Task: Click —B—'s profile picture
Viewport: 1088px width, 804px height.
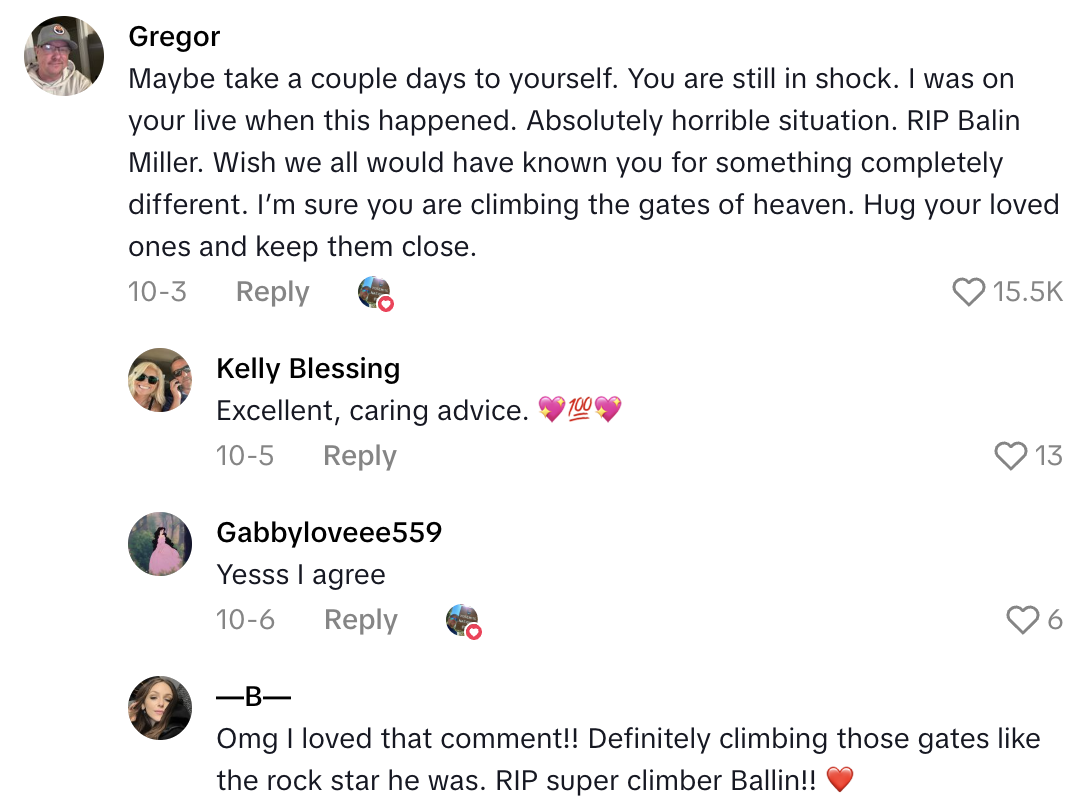Action: [160, 707]
